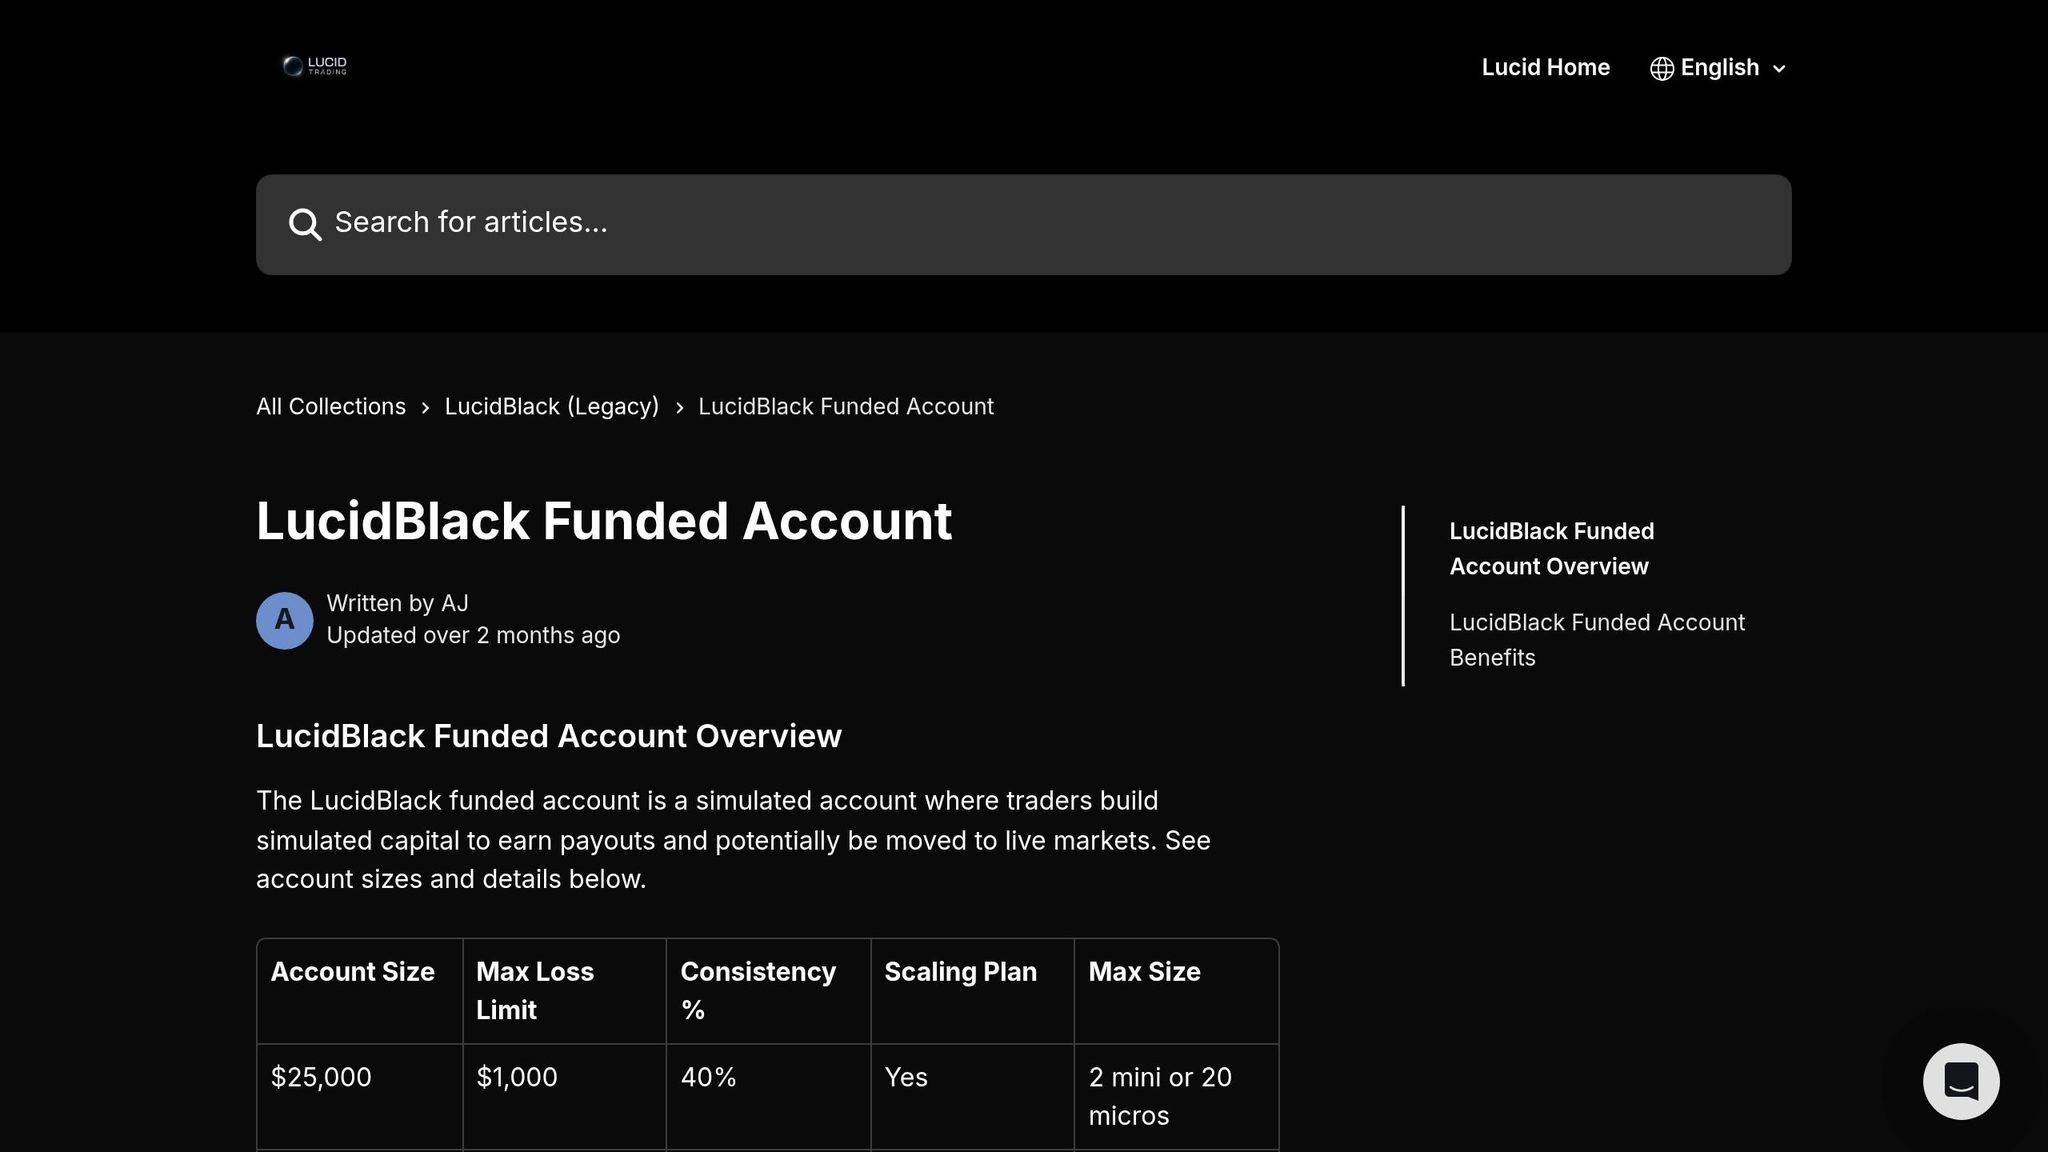
Task: Click the Scaling Plan column header
Action: coord(960,972)
